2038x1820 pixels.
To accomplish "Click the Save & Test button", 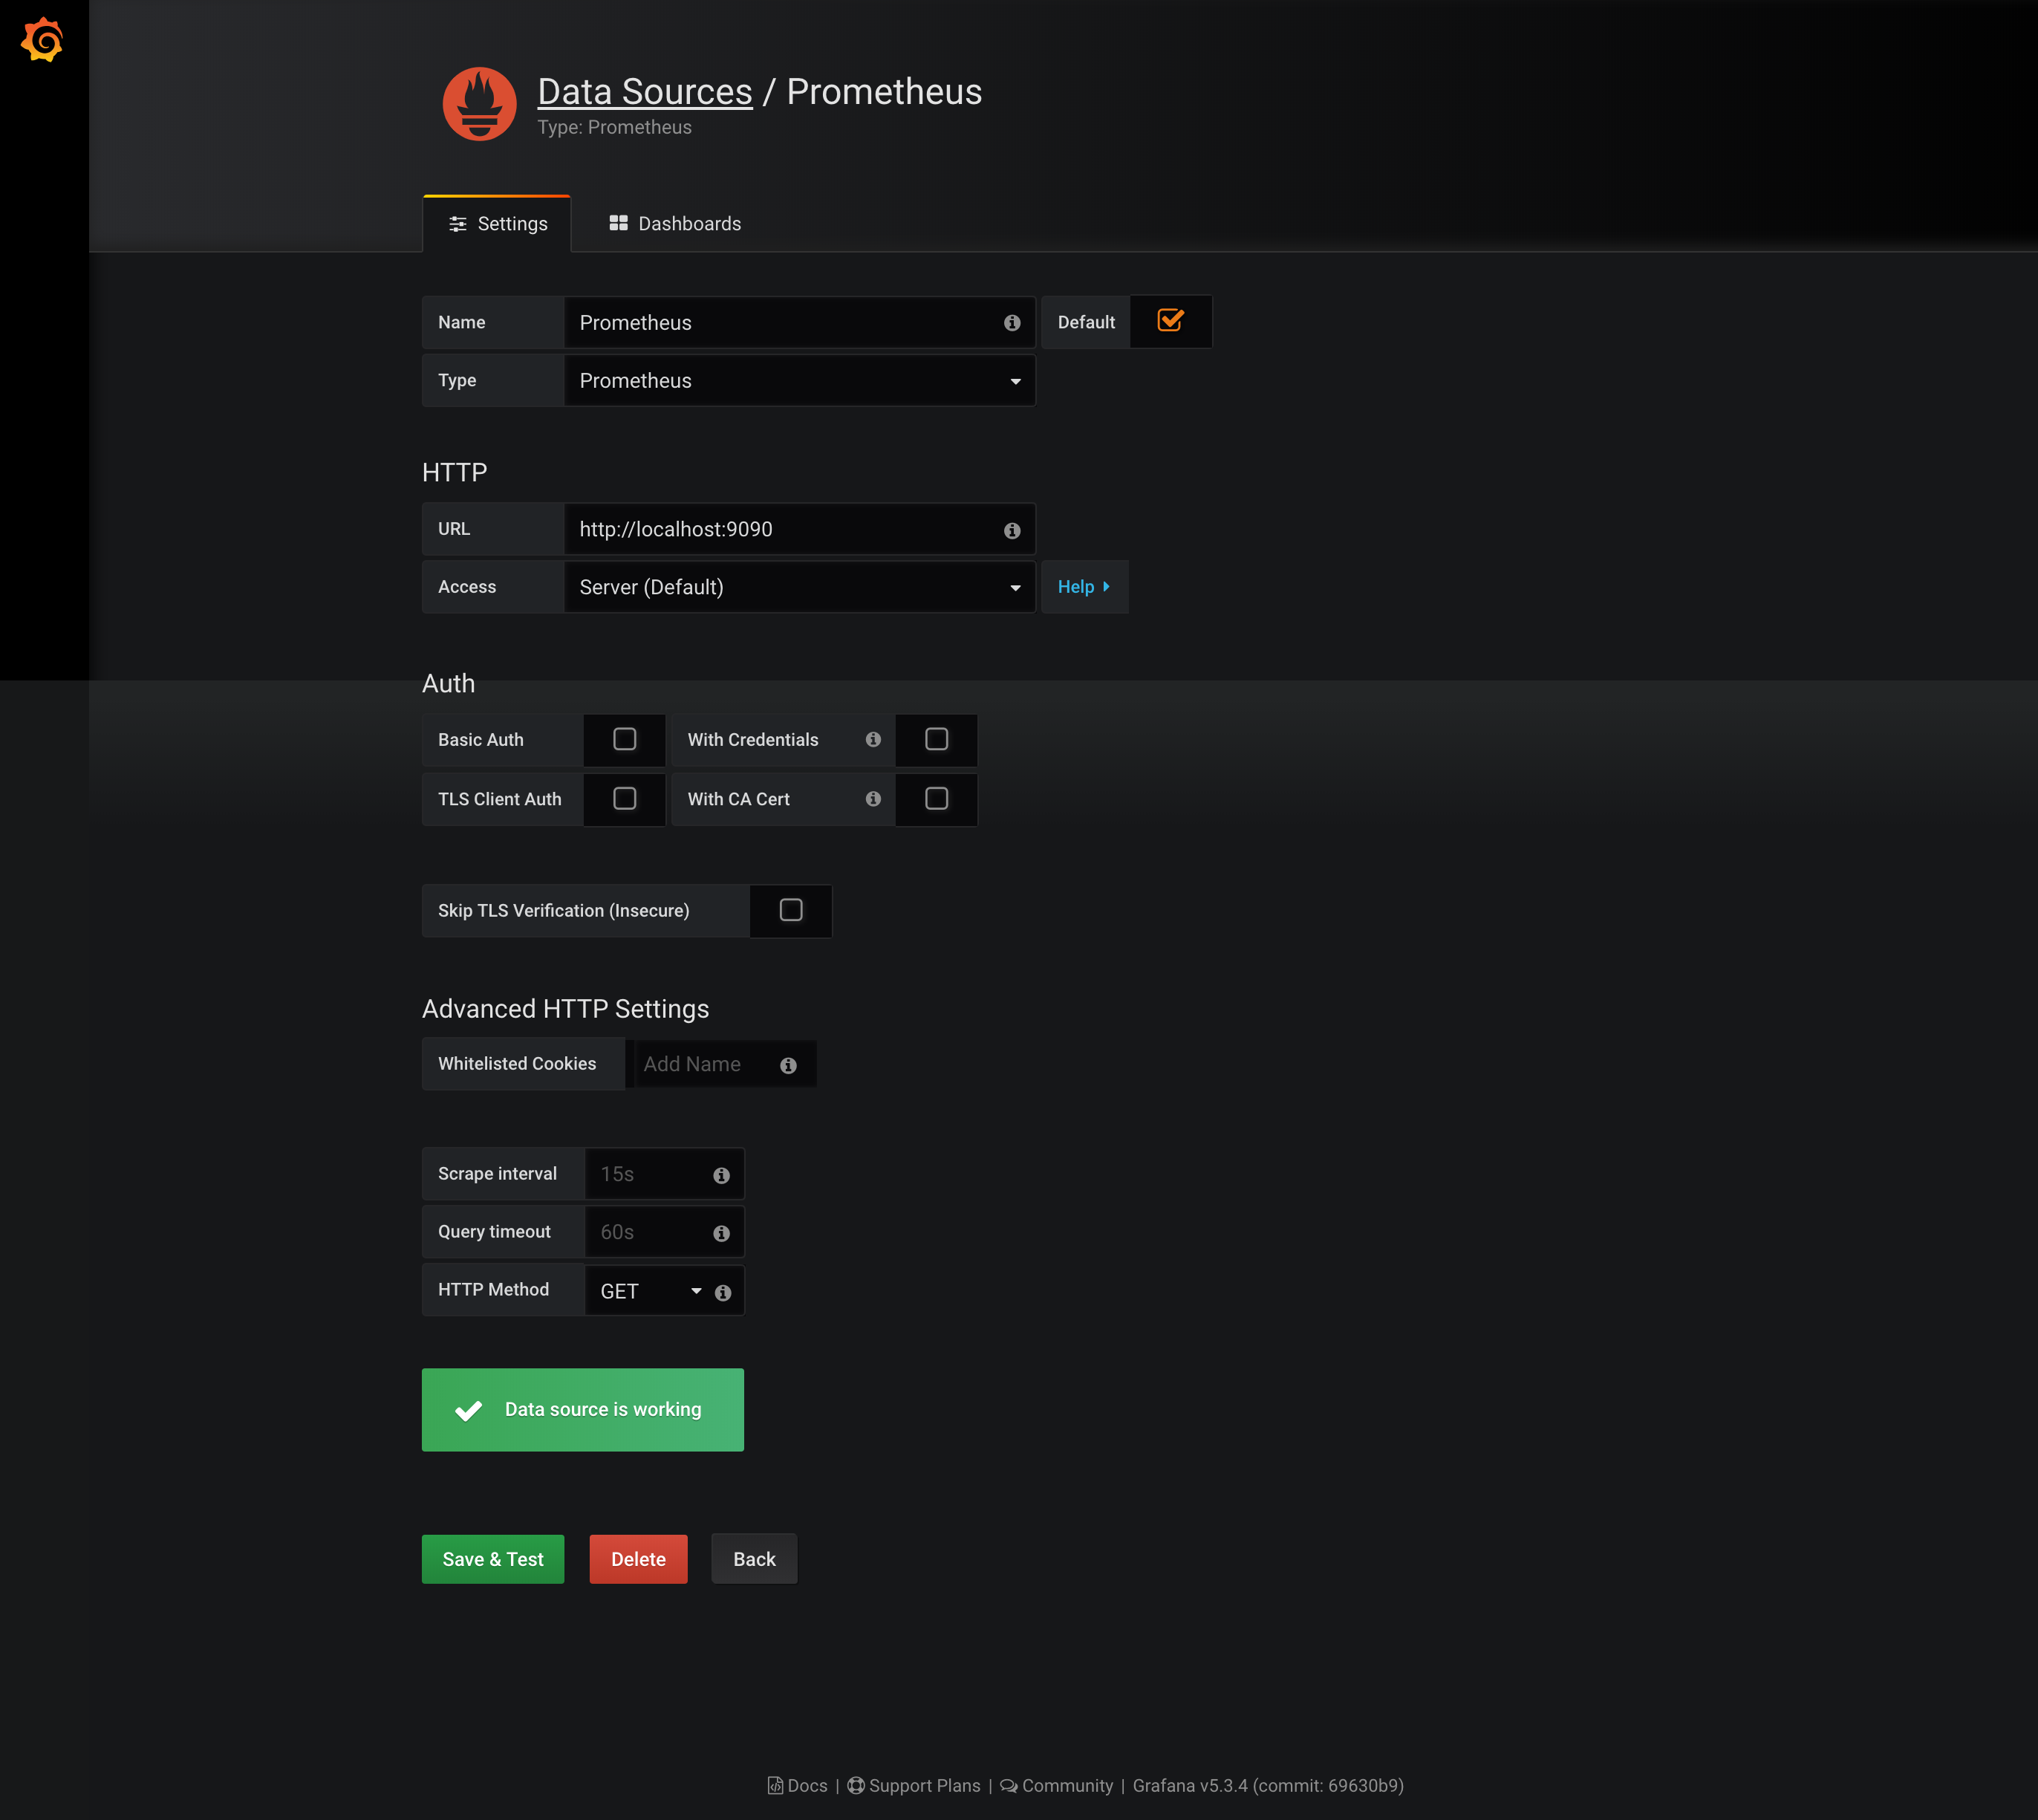I will (x=492, y=1559).
